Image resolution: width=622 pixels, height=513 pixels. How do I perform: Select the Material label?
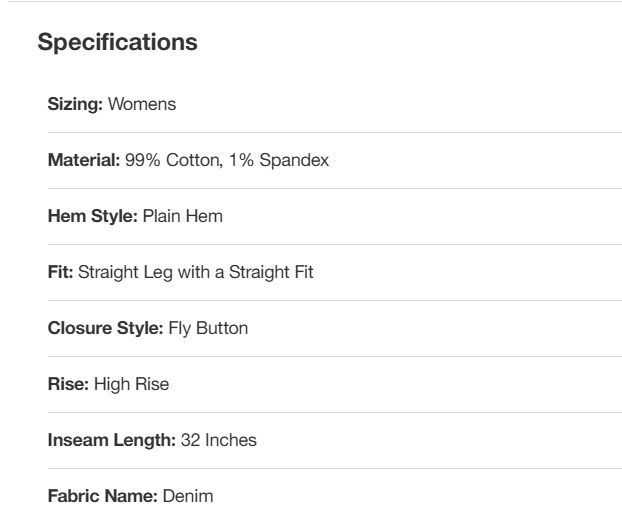coord(84,160)
